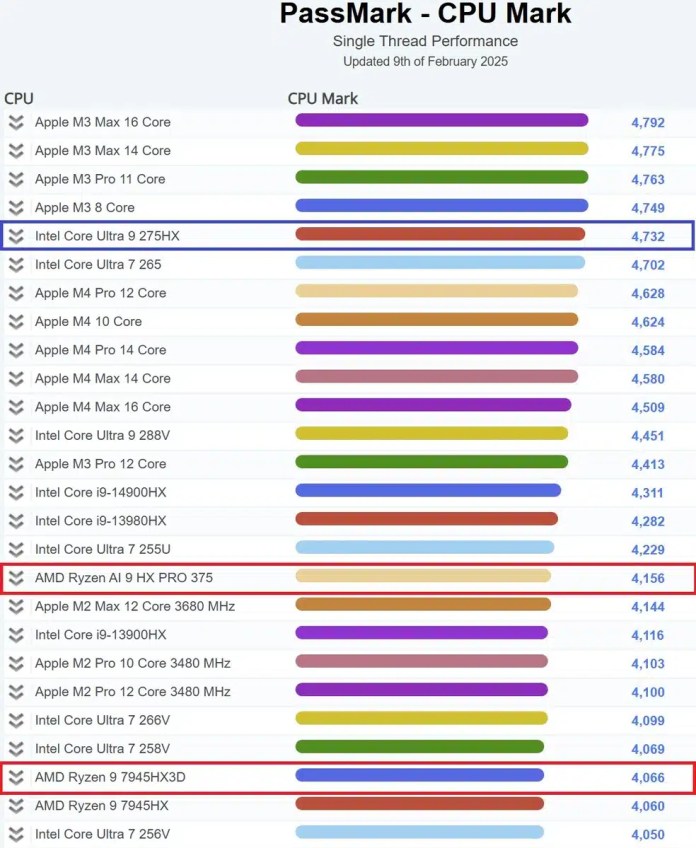Expand the Apple M2 Pro 10 Core row
This screenshot has height=848, width=696.
[x=16, y=664]
